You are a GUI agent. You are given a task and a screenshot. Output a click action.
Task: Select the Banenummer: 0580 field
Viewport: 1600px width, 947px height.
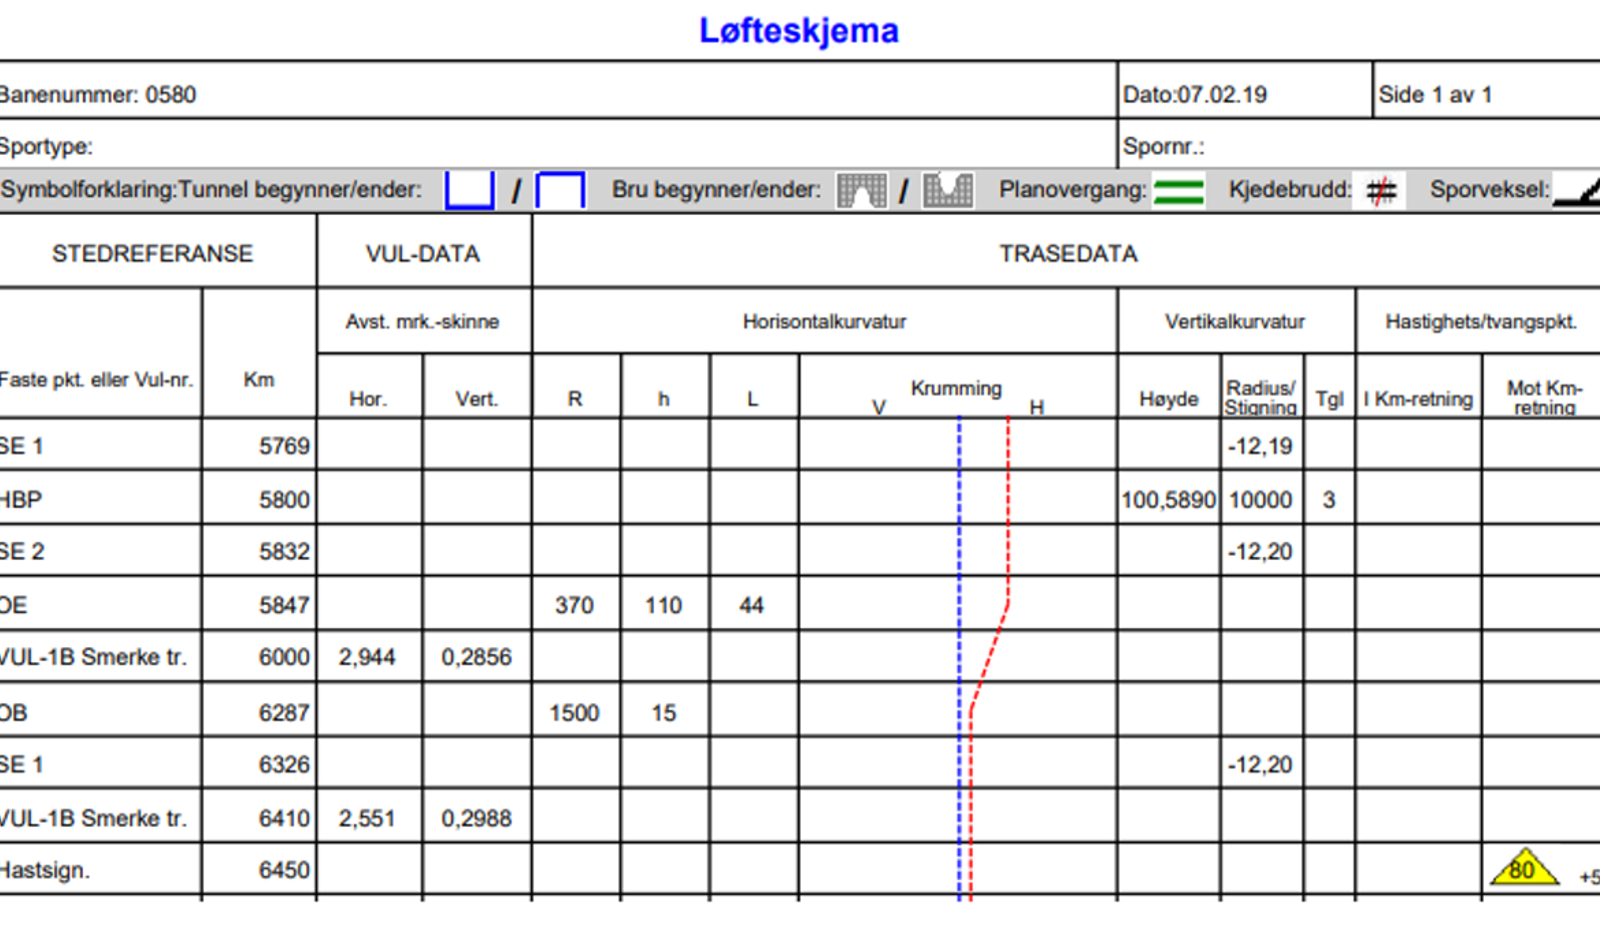pos(97,95)
